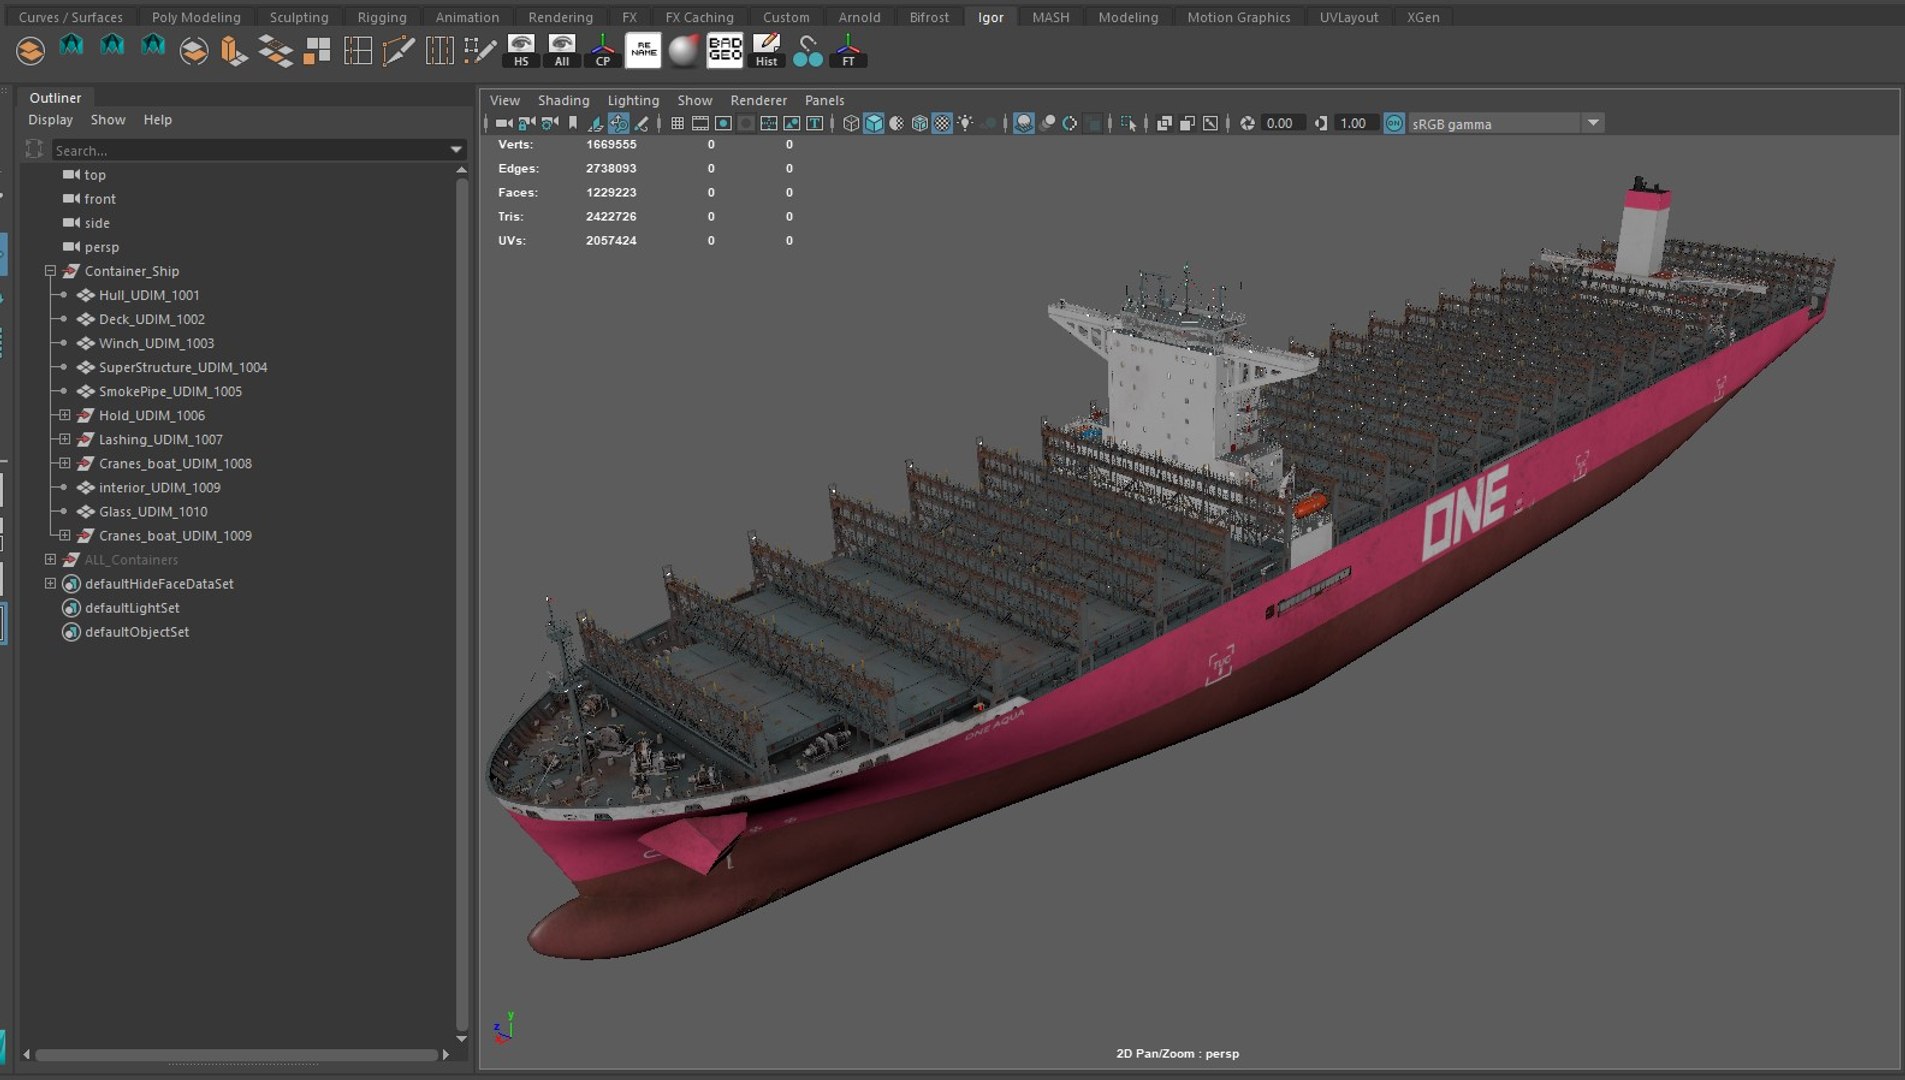Switch to the Poly Modeling shelf tab

tap(196, 17)
